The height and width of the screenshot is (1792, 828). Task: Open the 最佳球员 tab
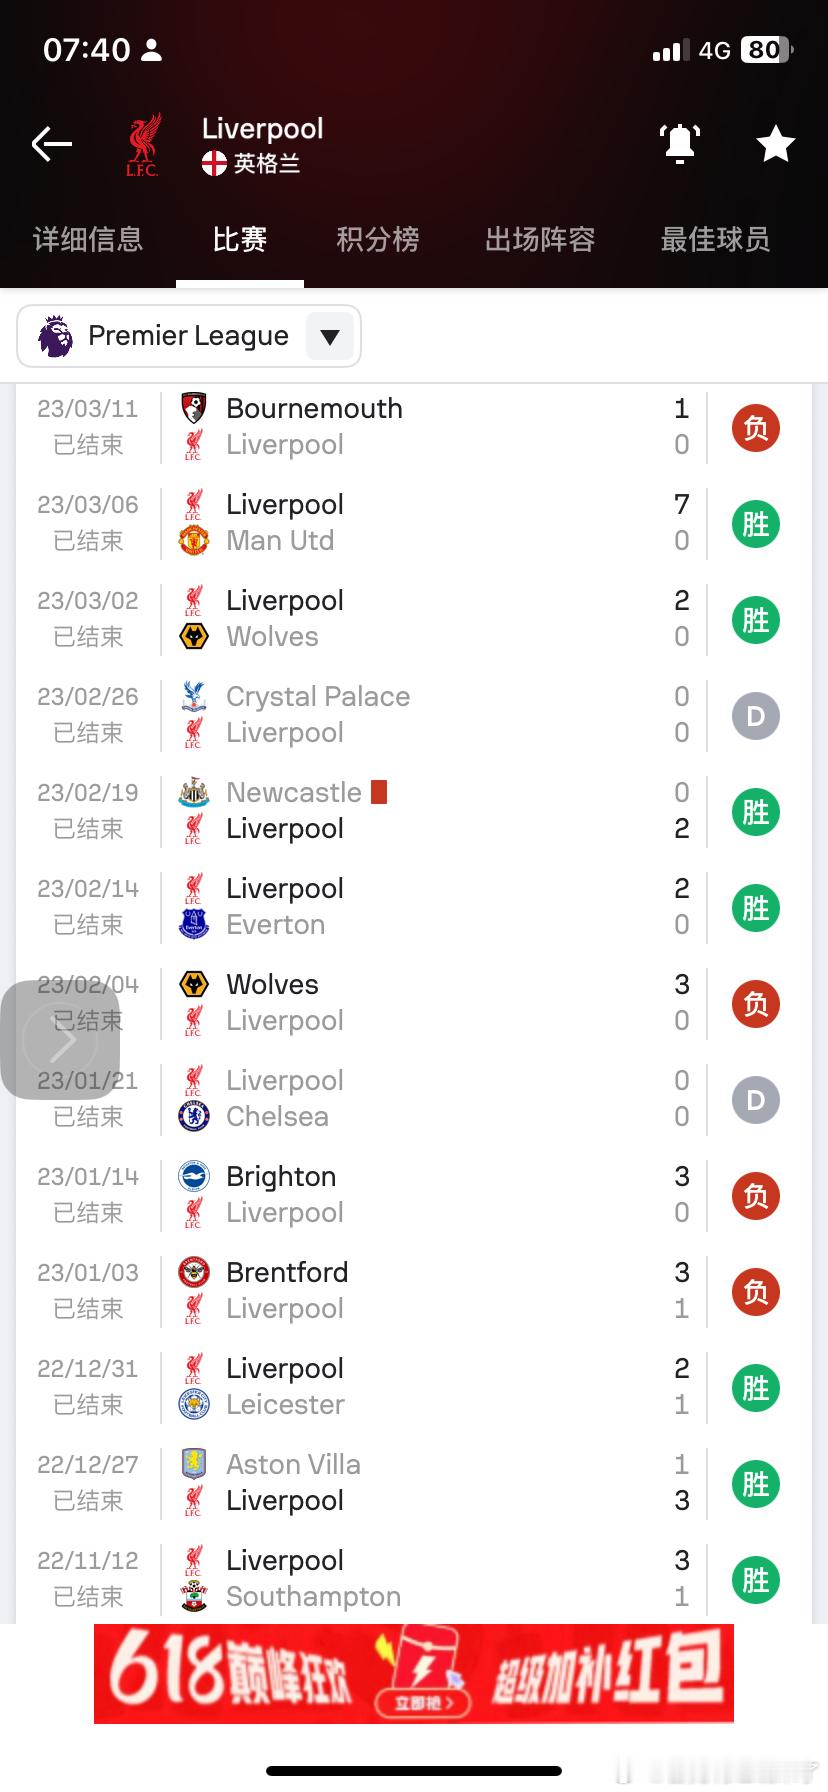tap(715, 239)
